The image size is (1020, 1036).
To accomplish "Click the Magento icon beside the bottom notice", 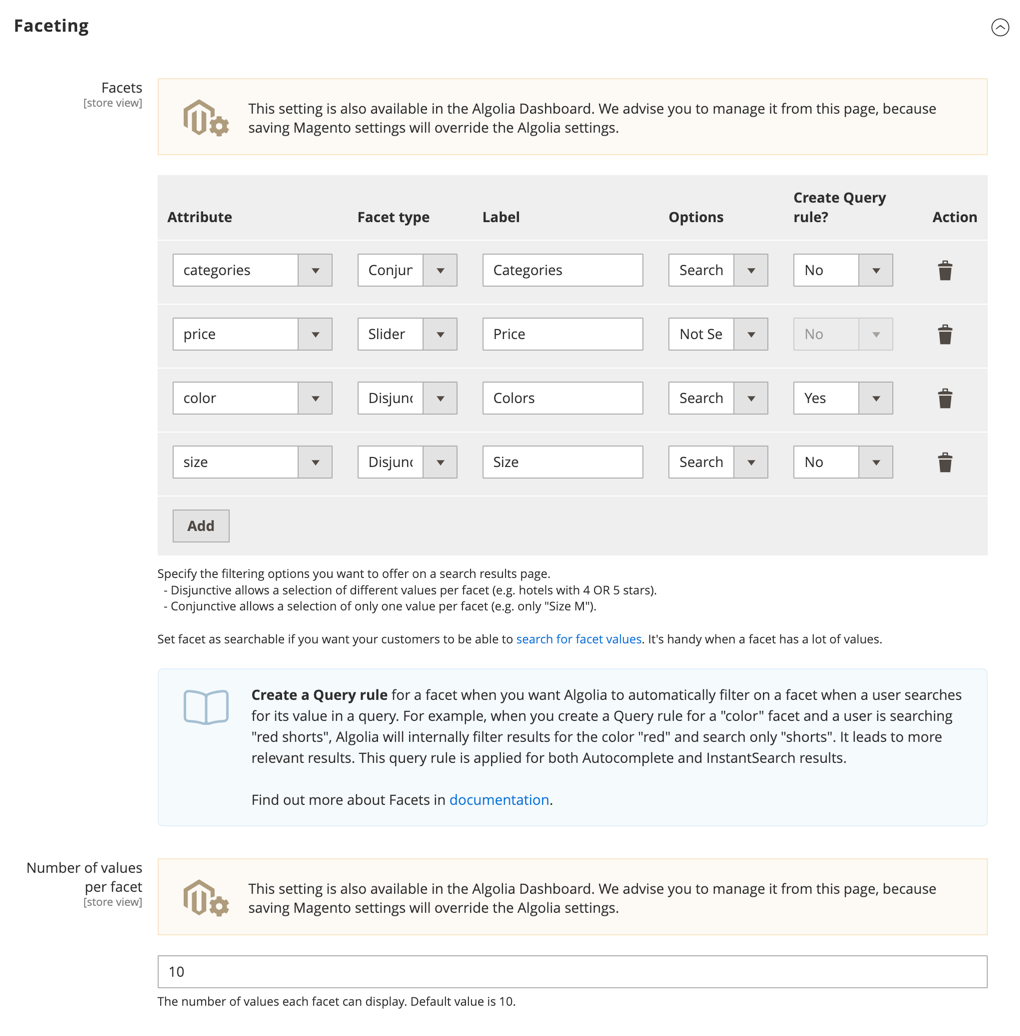I will pos(205,896).
